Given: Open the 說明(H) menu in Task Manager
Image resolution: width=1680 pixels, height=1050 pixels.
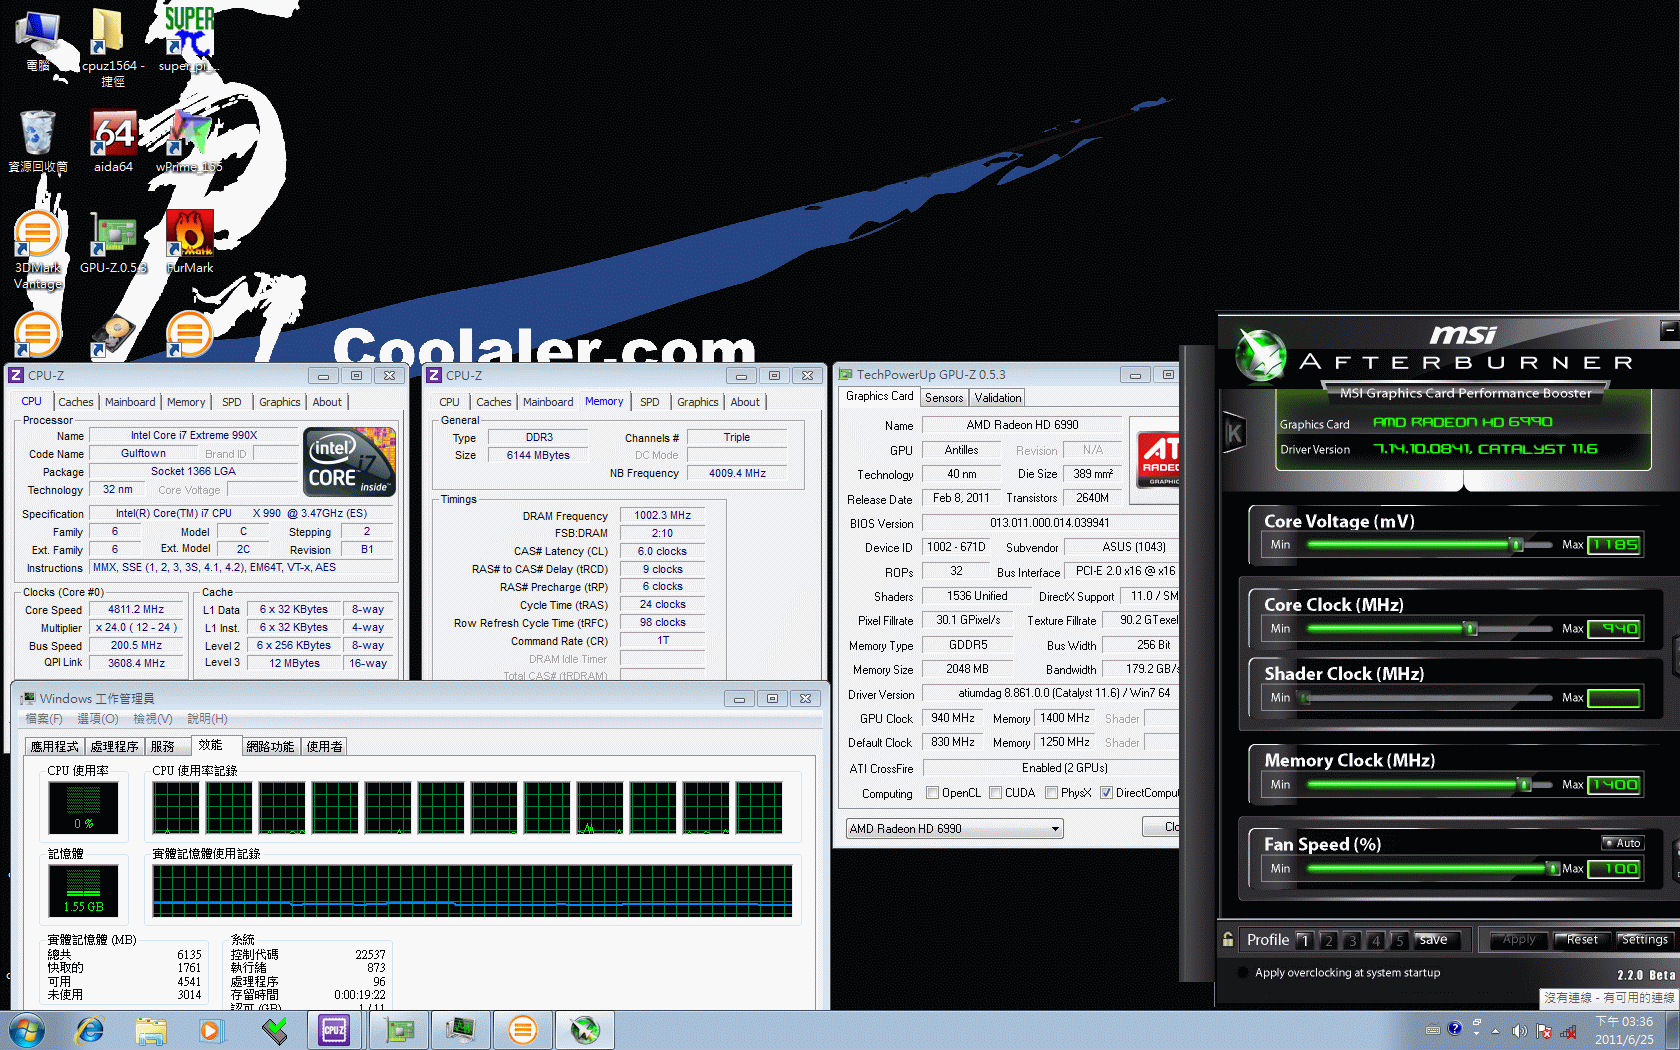Looking at the screenshot, I should [207, 719].
